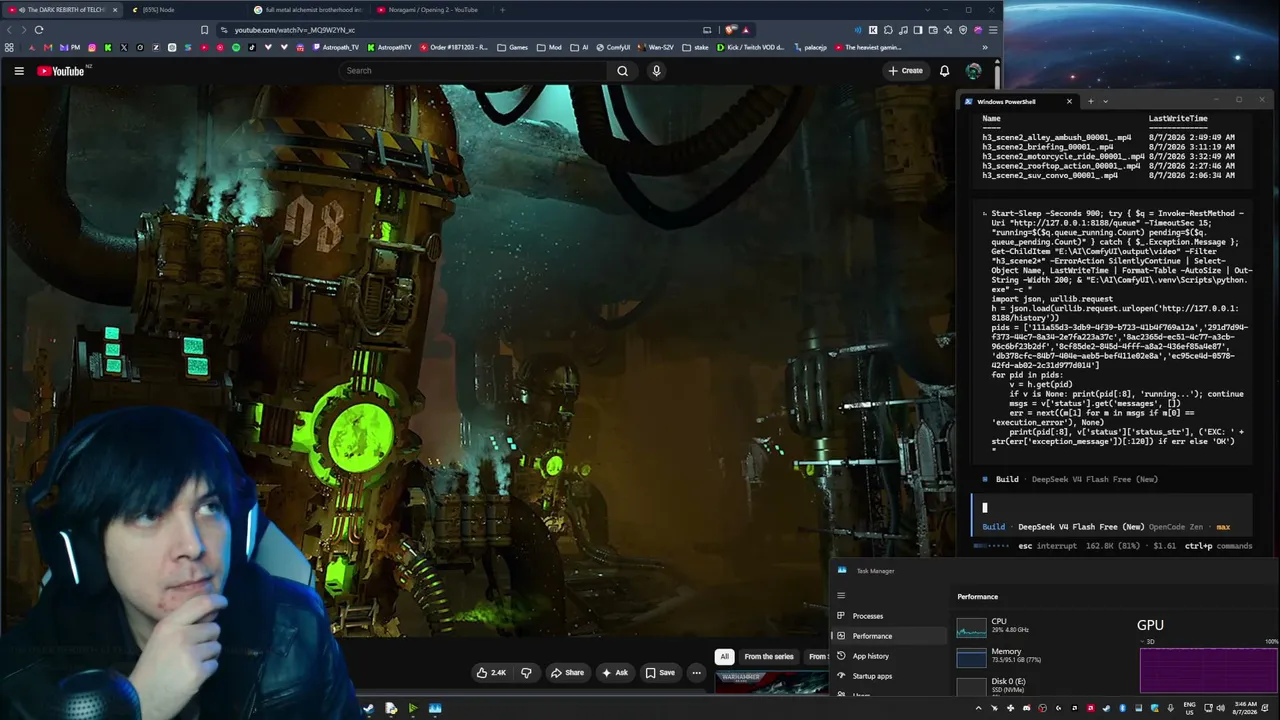Open the PowerShell tab dropdown arrow
The image size is (1280, 720).
tap(1105, 101)
